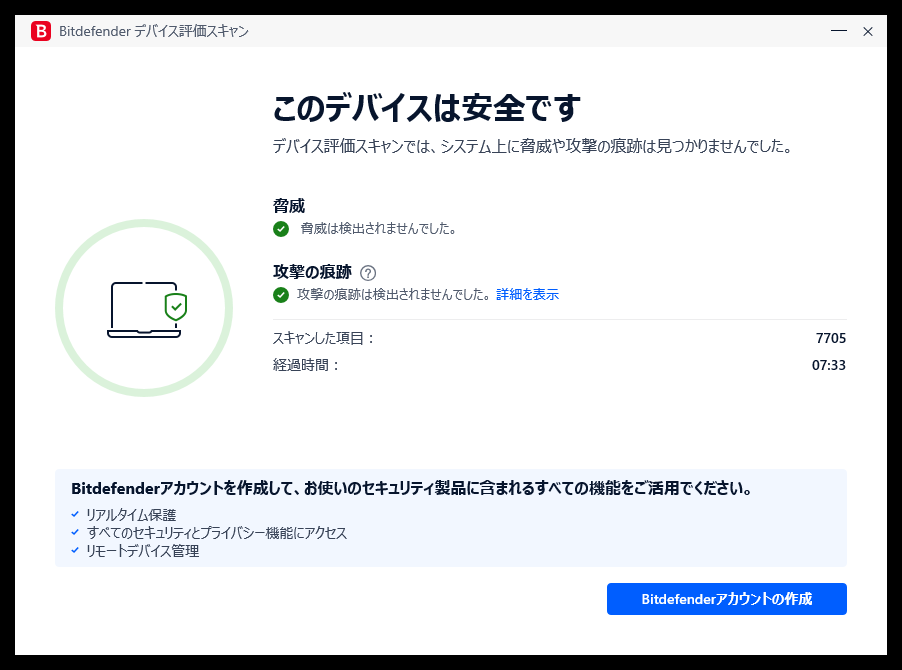Click the checkmark beside リアルタイム保護
902x670 pixels.
pos(75,514)
